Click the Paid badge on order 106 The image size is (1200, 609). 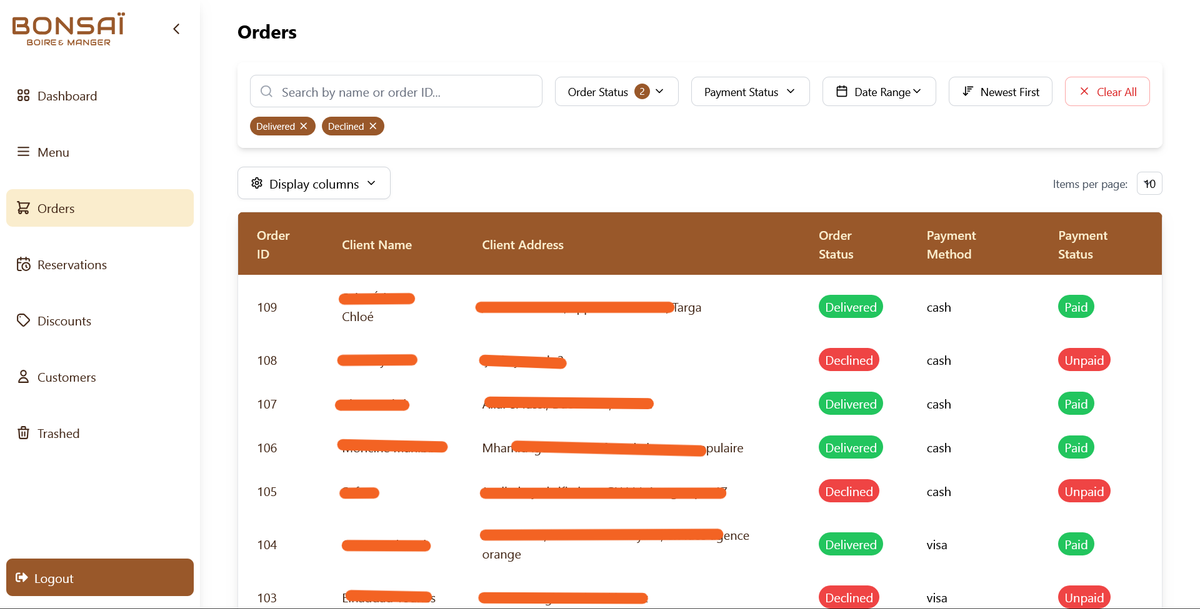pos(1076,448)
